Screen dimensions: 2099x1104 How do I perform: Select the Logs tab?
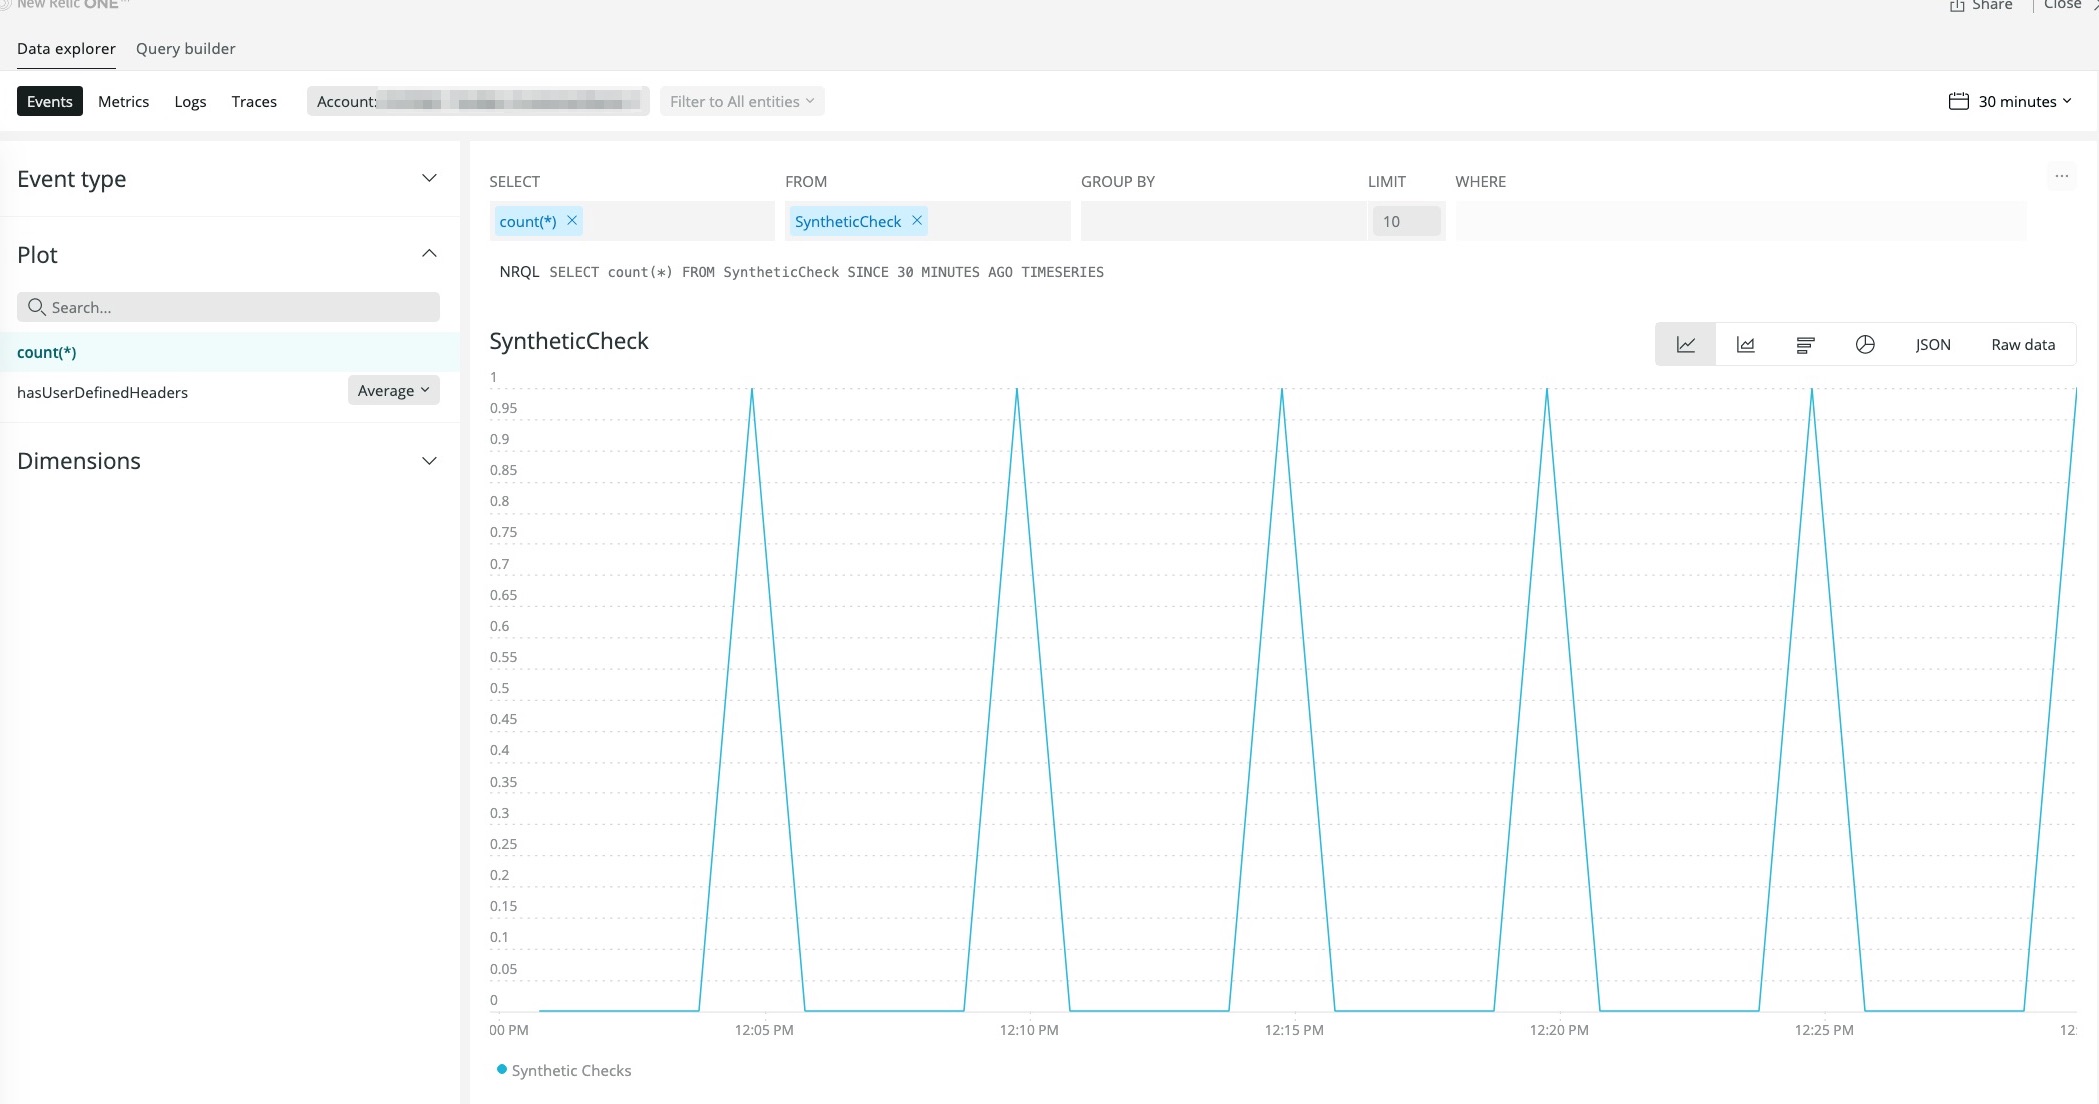(x=190, y=101)
